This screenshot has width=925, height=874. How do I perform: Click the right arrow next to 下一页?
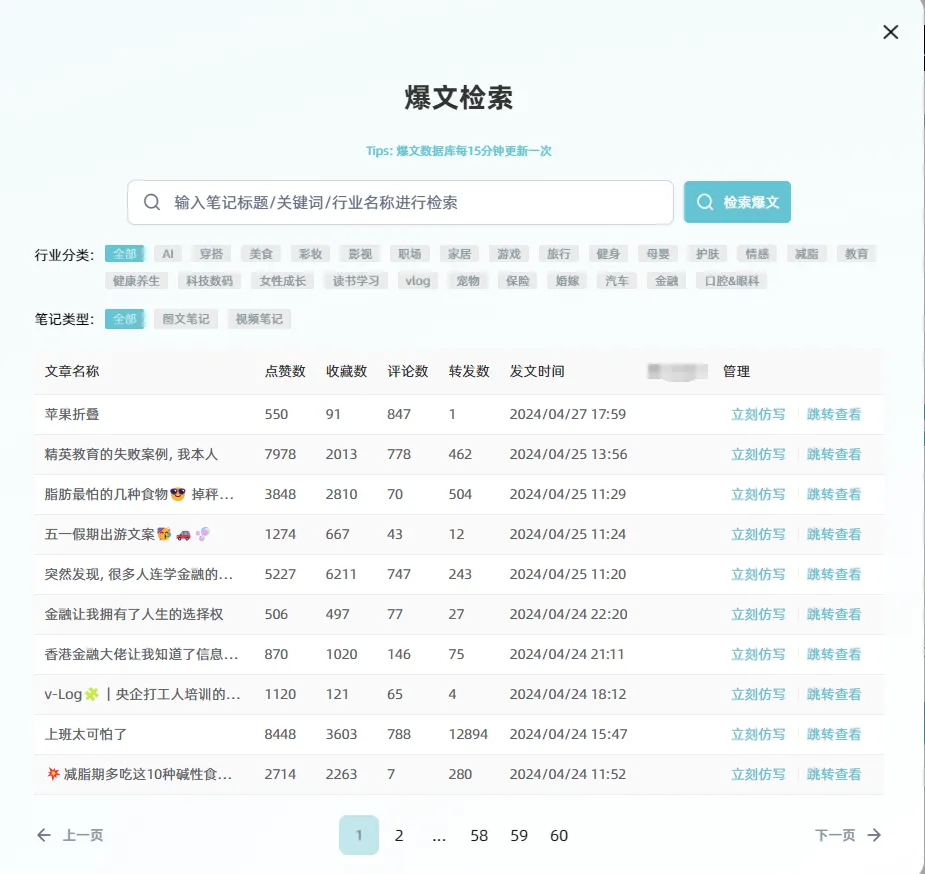pyautogui.click(x=872, y=834)
